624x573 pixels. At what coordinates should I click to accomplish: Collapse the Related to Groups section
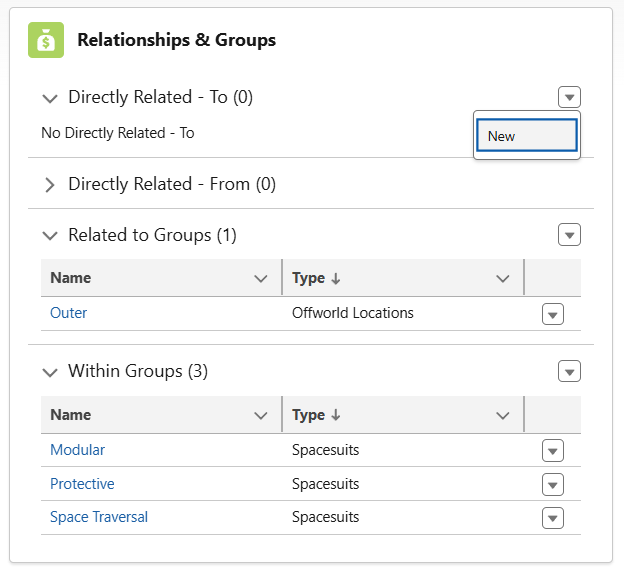(x=50, y=236)
